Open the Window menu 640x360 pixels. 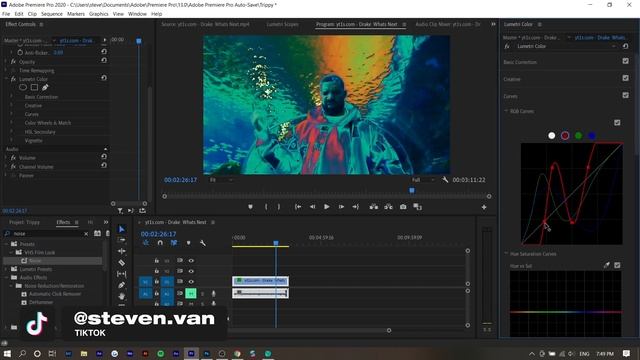tap(137, 14)
